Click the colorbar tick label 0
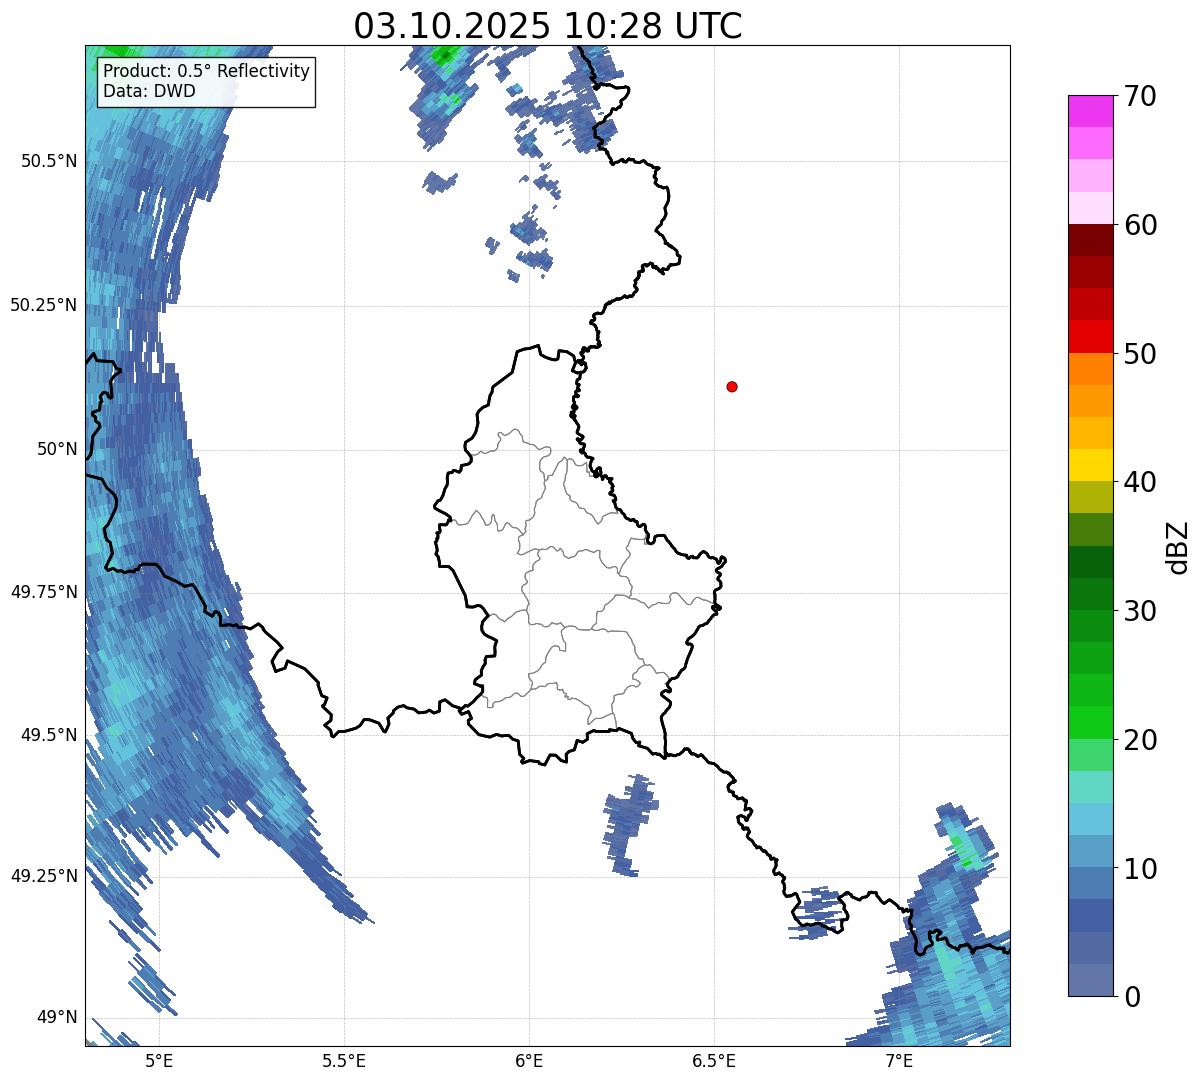 1132,997
